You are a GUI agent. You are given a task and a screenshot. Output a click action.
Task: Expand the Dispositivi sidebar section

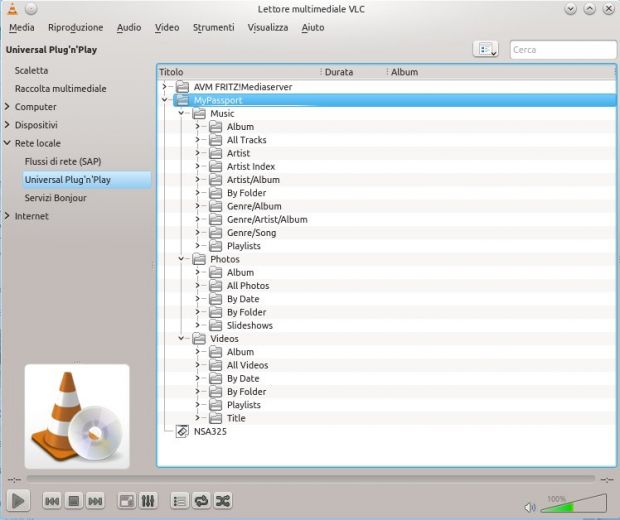[7, 125]
